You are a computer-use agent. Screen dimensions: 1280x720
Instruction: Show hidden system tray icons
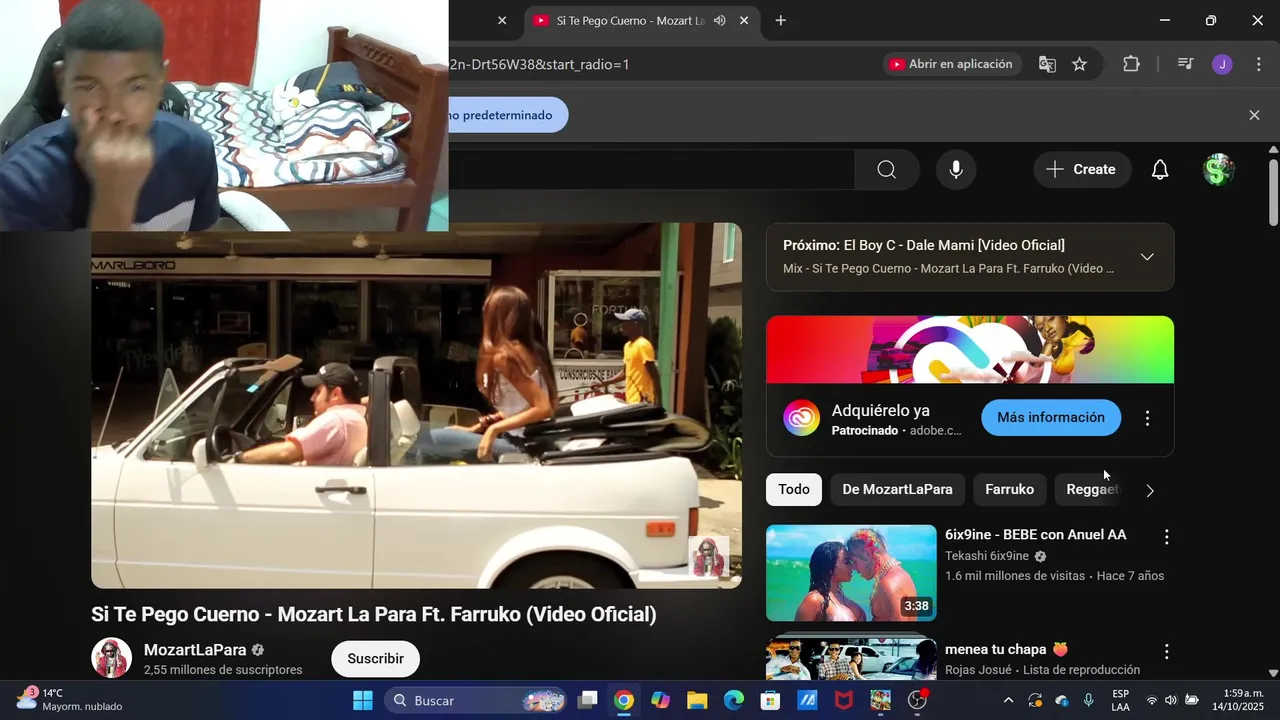point(1008,700)
